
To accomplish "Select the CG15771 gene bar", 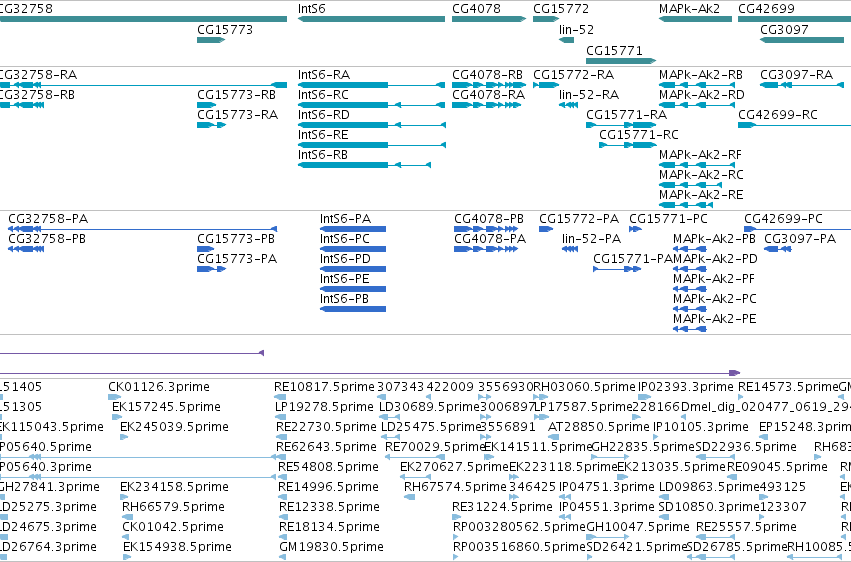I will coord(621,61).
